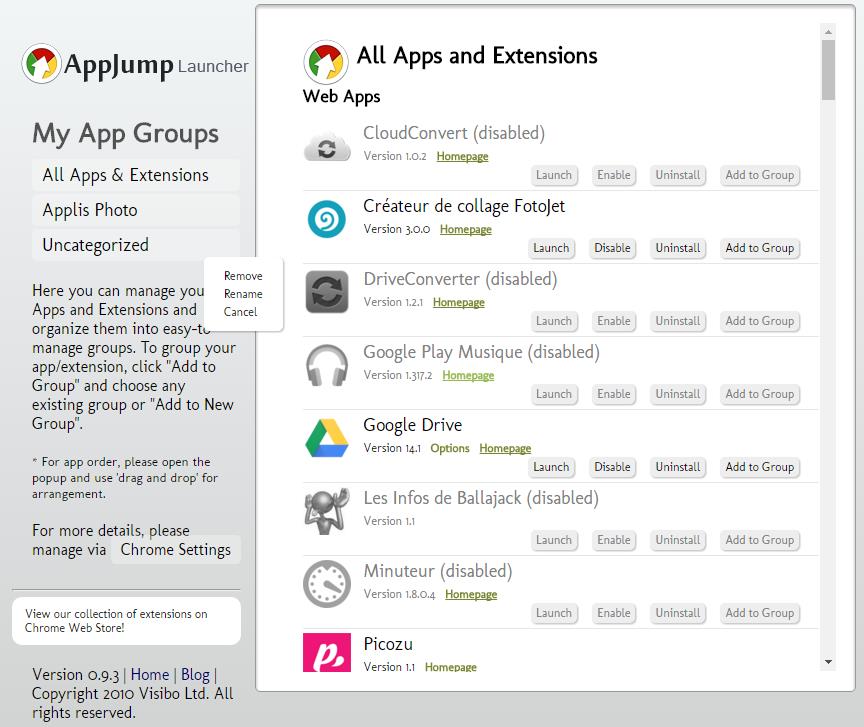Enable Les Infos de Ballajack

pyautogui.click(x=614, y=540)
